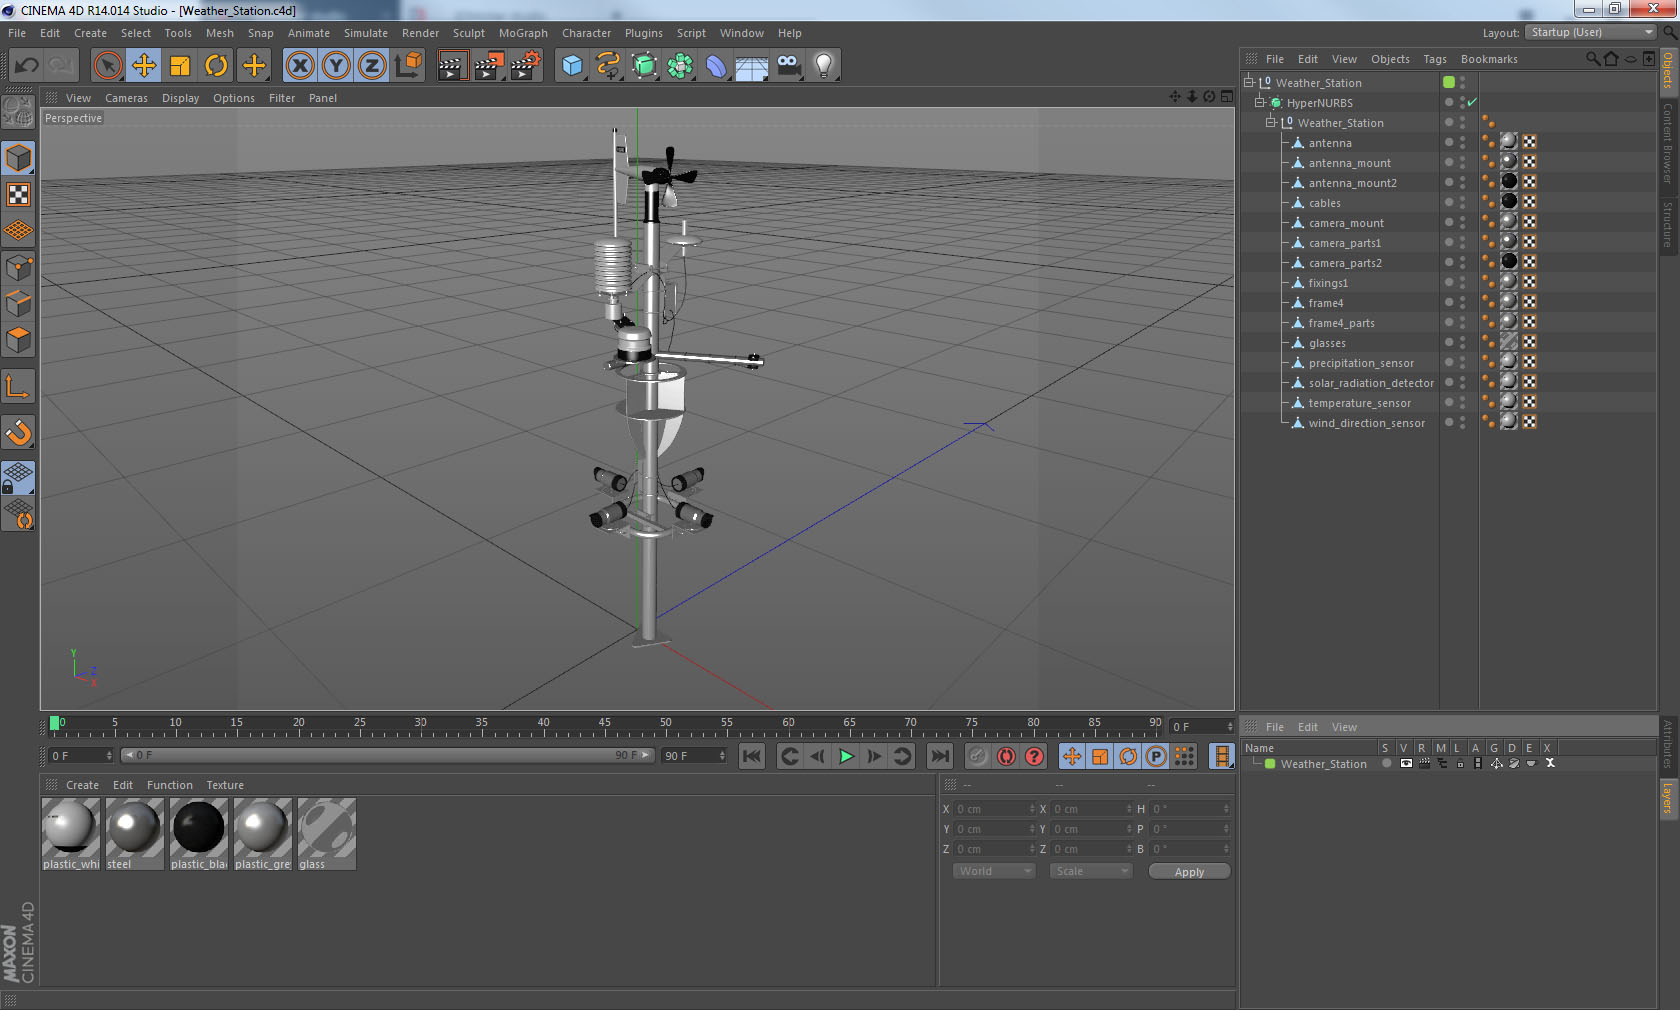Image resolution: width=1680 pixels, height=1010 pixels.
Task: Add a Cube primitive object
Action: click(x=572, y=66)
